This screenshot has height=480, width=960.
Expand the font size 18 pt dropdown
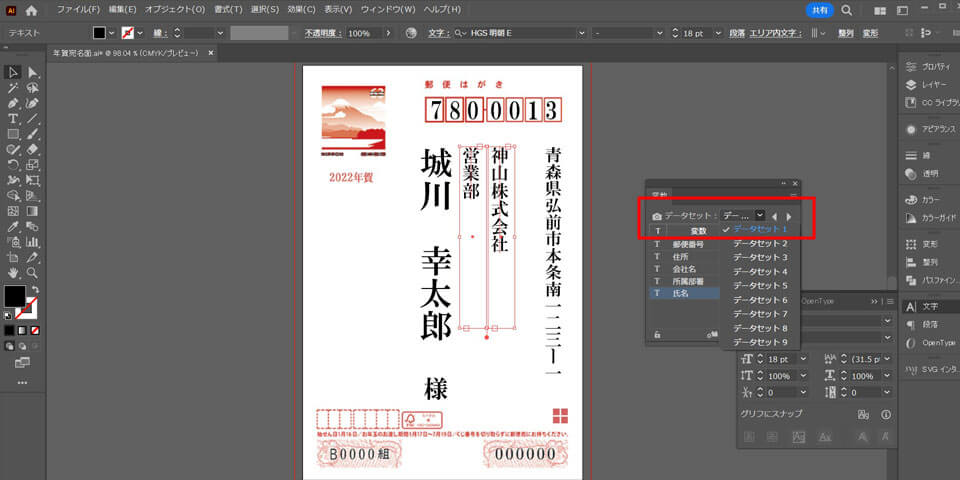coord(716,33)
